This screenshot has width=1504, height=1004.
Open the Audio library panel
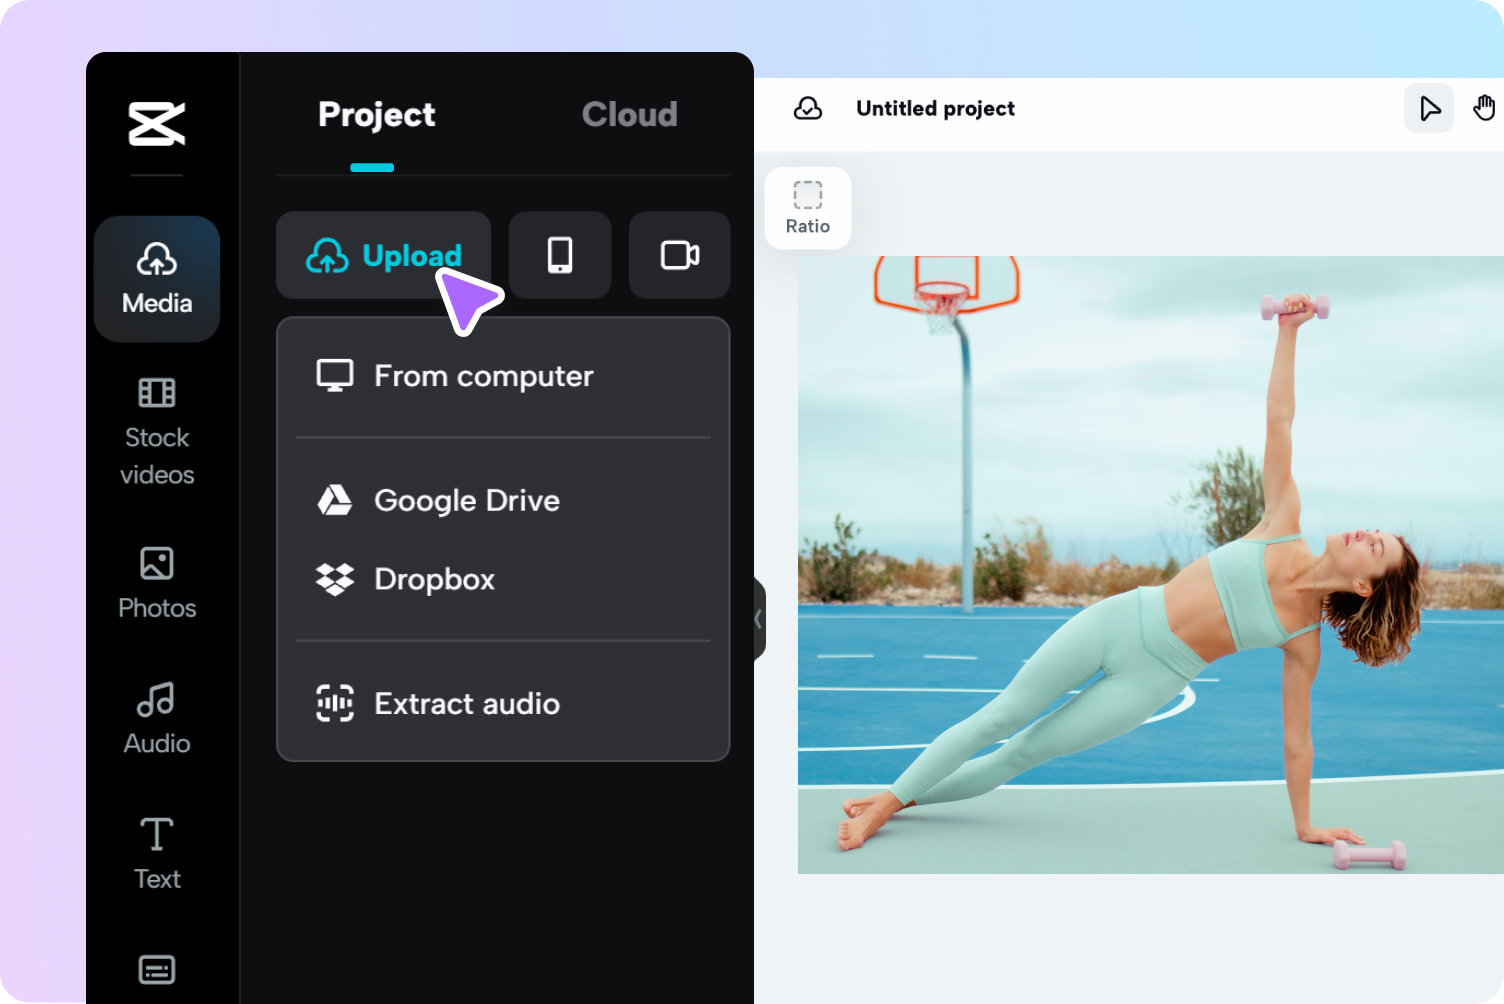(156, 716)
